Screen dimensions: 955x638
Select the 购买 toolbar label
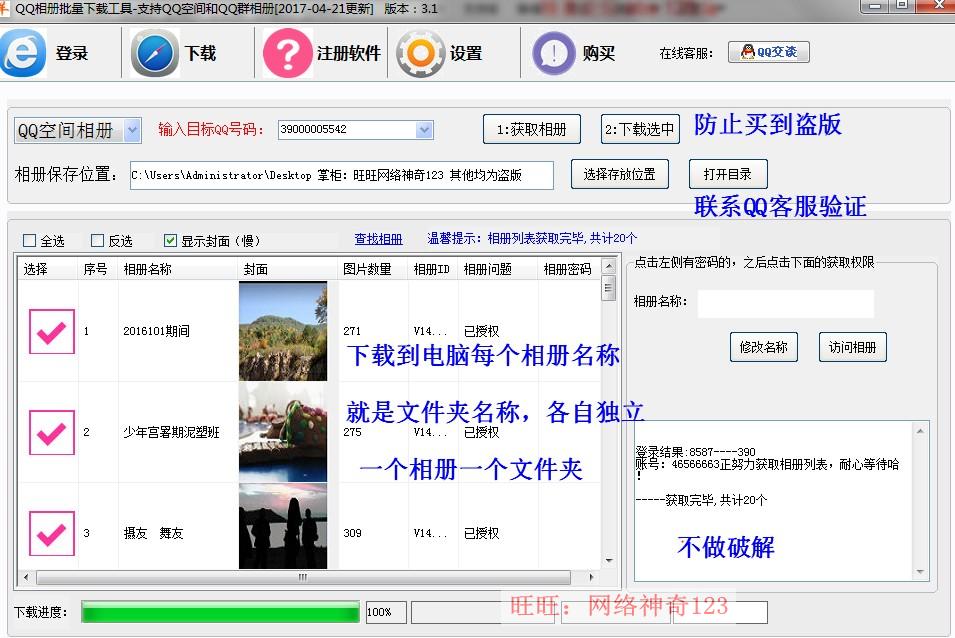click(598, 54)
